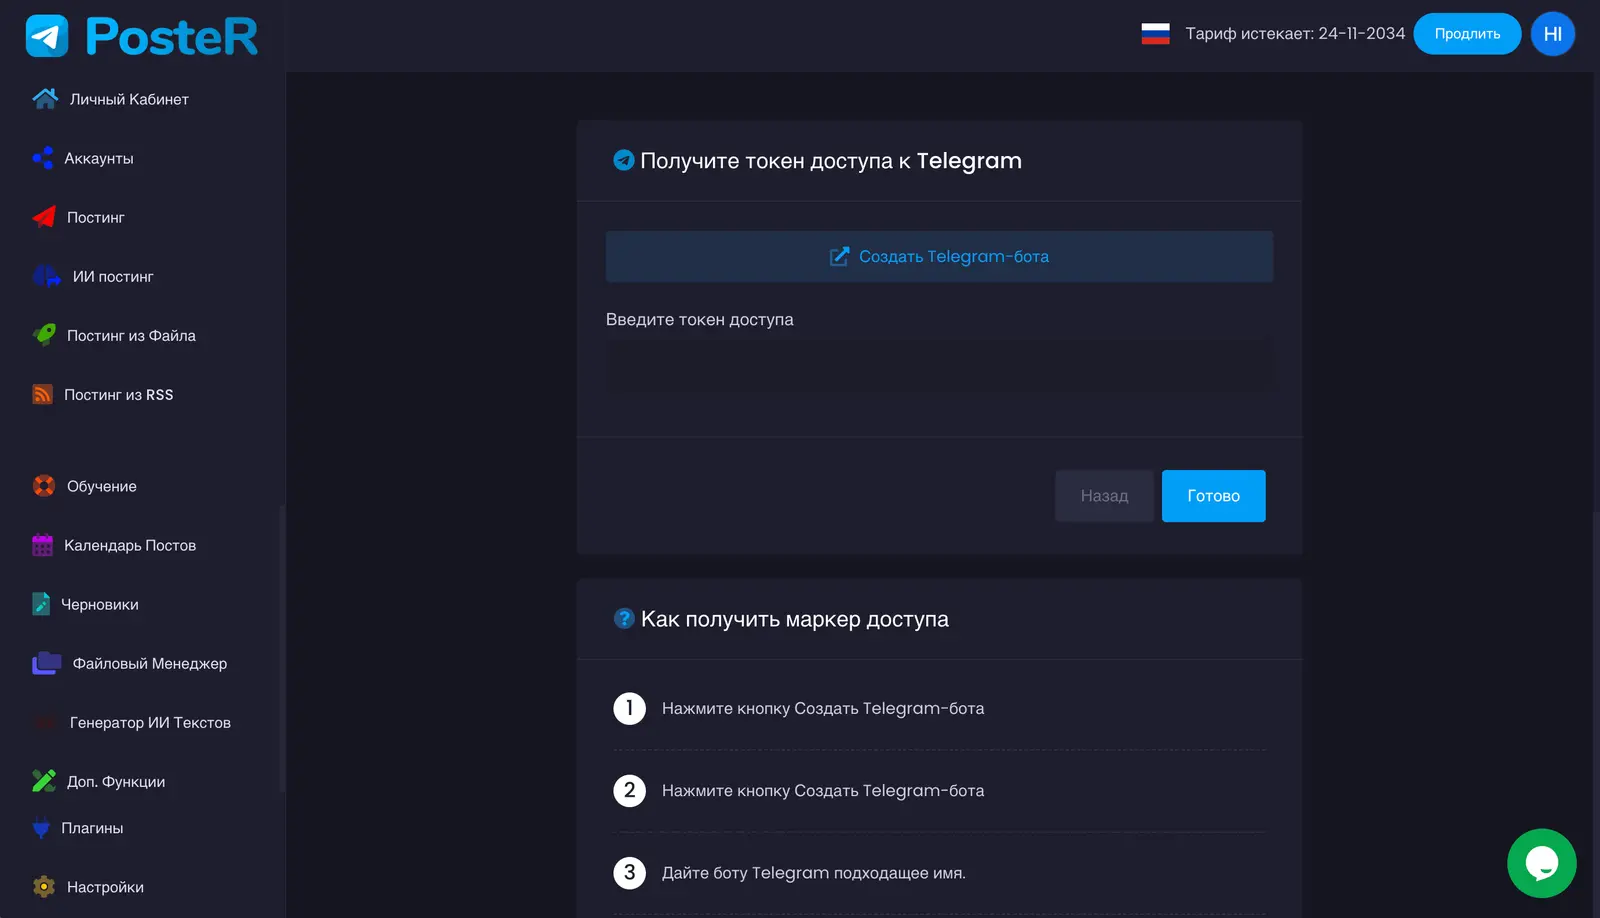Click the blue question mark help icon
The width and height of the screenshot is (1600, 918).
[624, 619]
